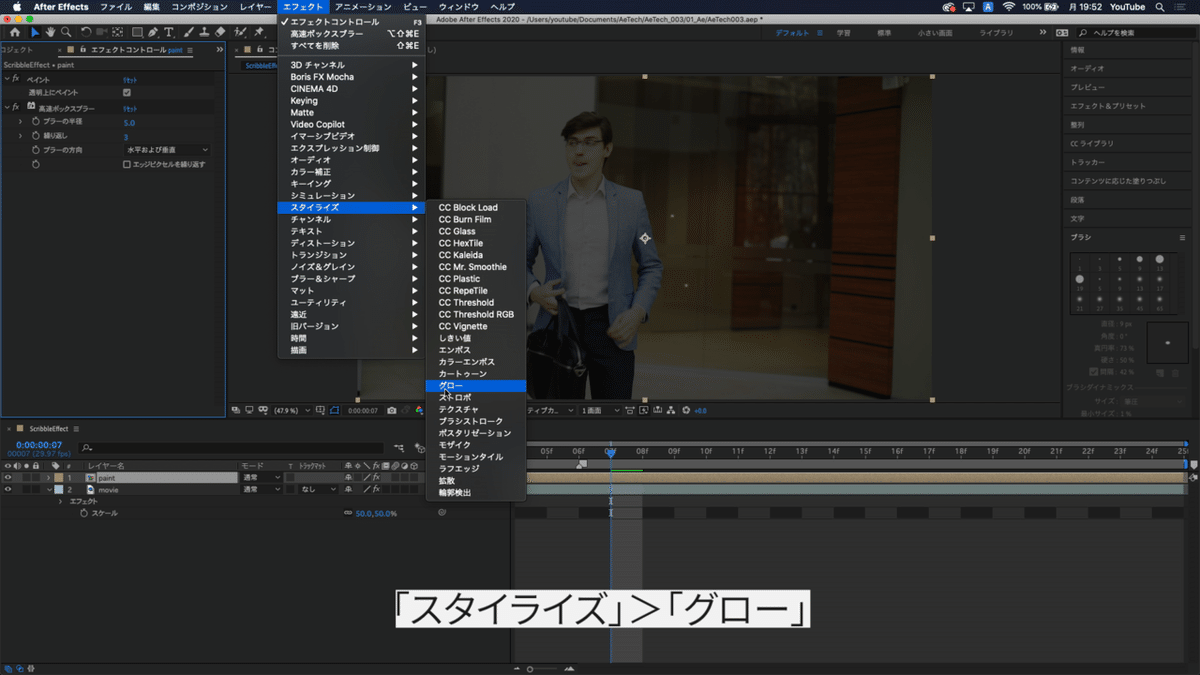Open paint layer blend mode 通常 dropdown
Viewport: 1200px width, 675px height.
click(260, 478)
